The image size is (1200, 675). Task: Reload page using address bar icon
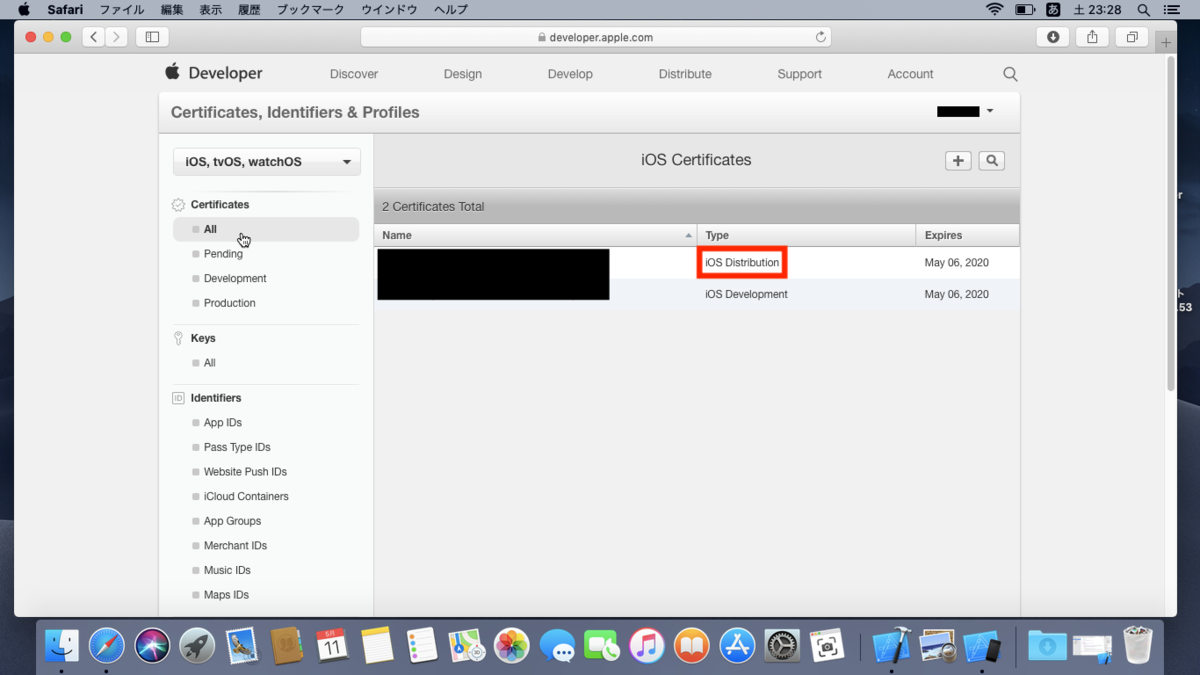(x=821, y=37)
